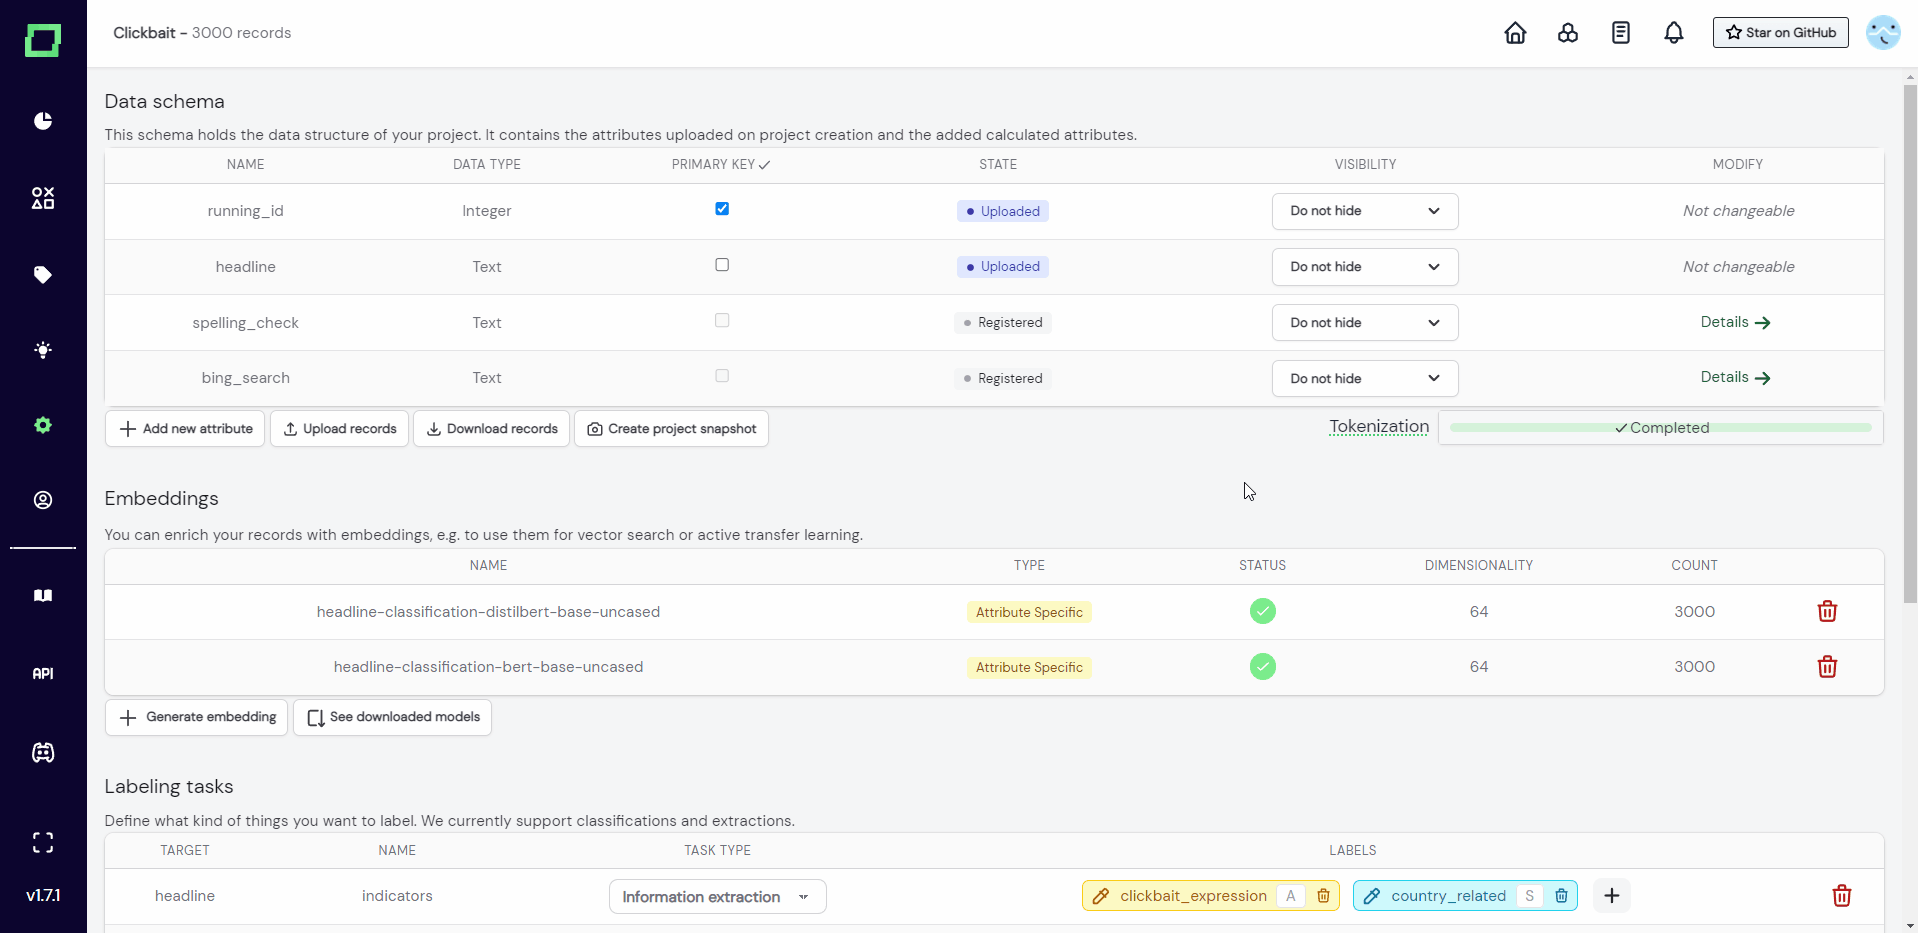The width and height of the screenshot is (1918, 933).
Task: Click headline-classification-bert-base-uncased name
Action: pos(488,667)
